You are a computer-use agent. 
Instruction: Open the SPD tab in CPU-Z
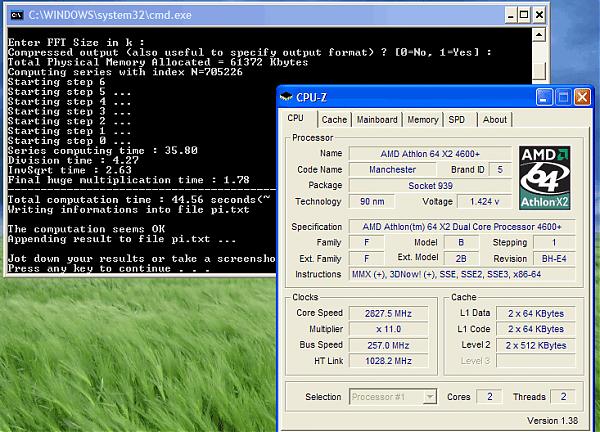(457, 120)
